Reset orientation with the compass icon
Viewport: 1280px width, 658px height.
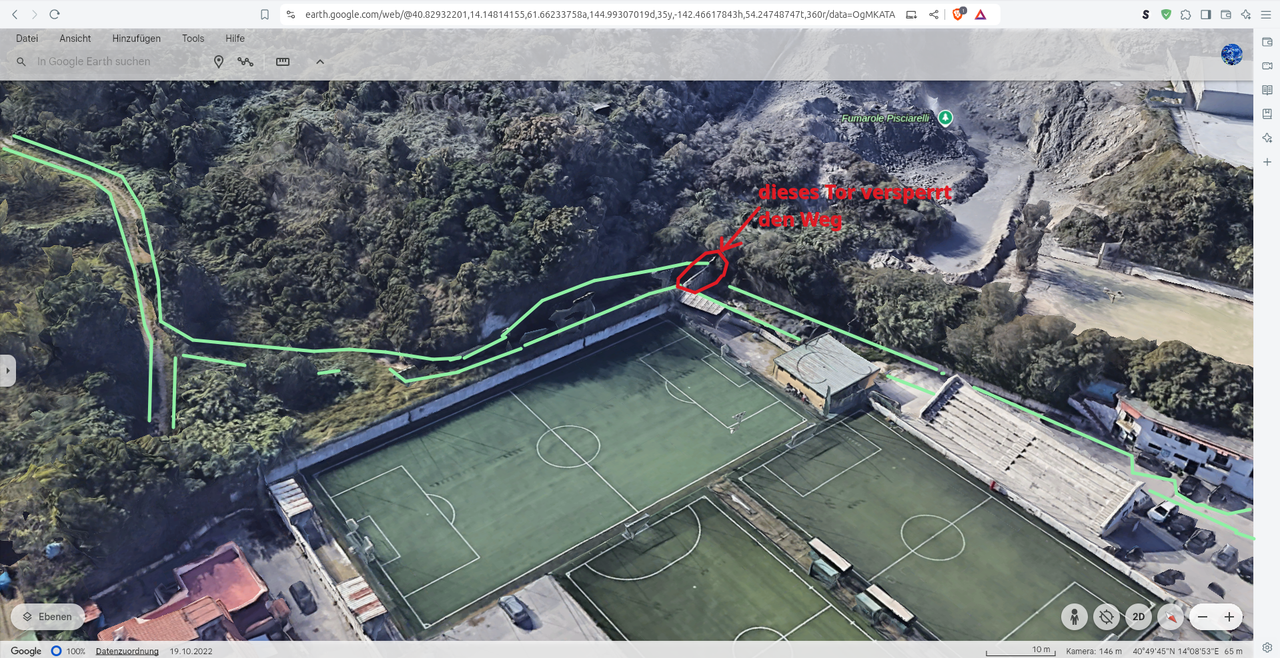click(1169, 617)
